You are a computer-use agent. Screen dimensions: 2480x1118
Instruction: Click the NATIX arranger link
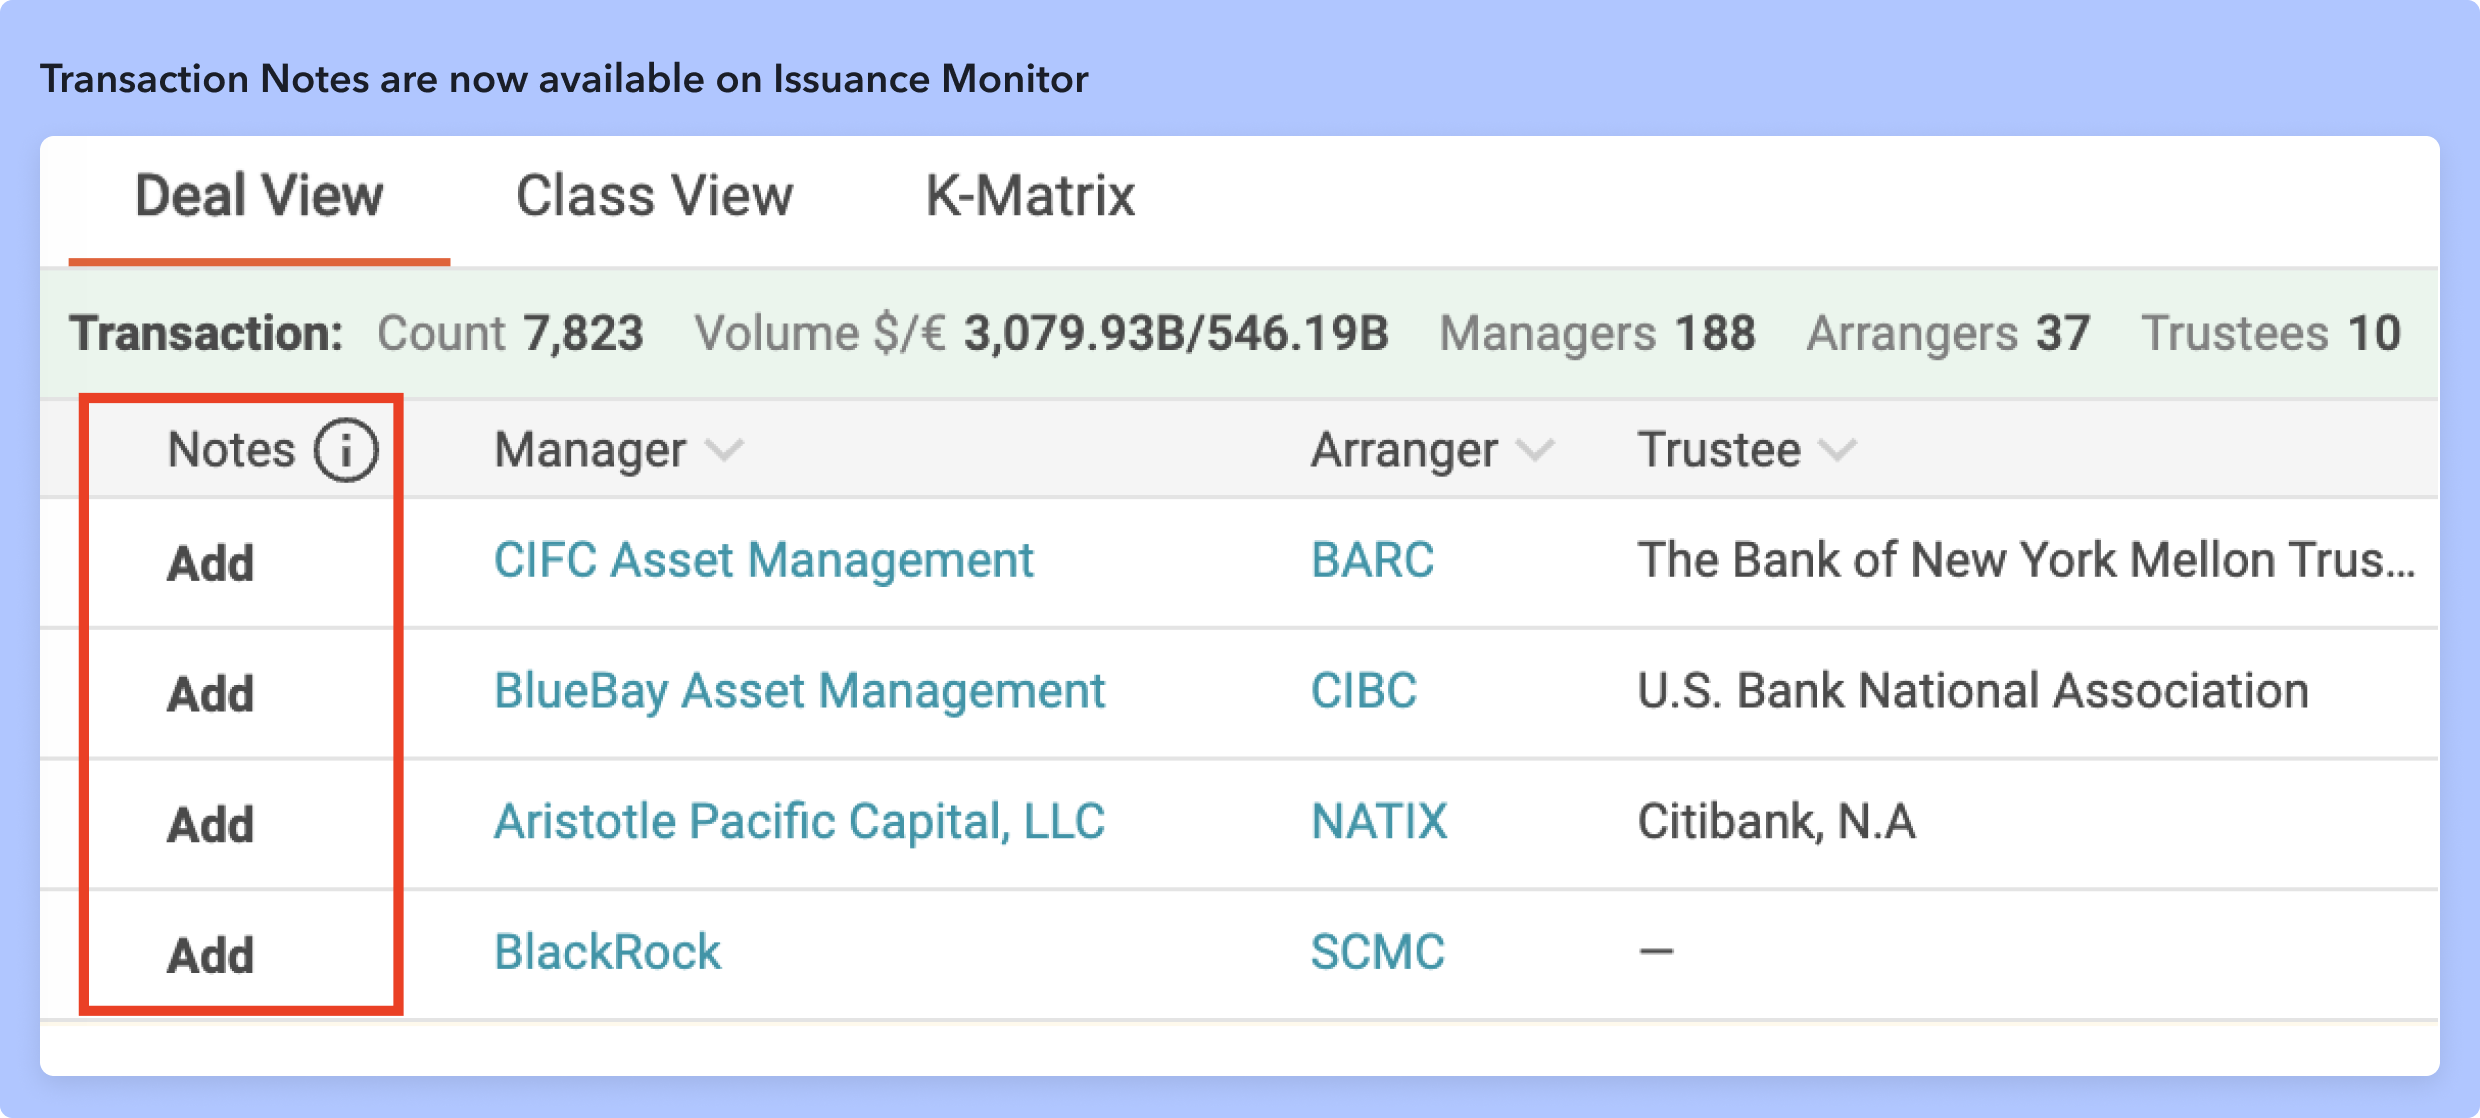coord(1379,822)
